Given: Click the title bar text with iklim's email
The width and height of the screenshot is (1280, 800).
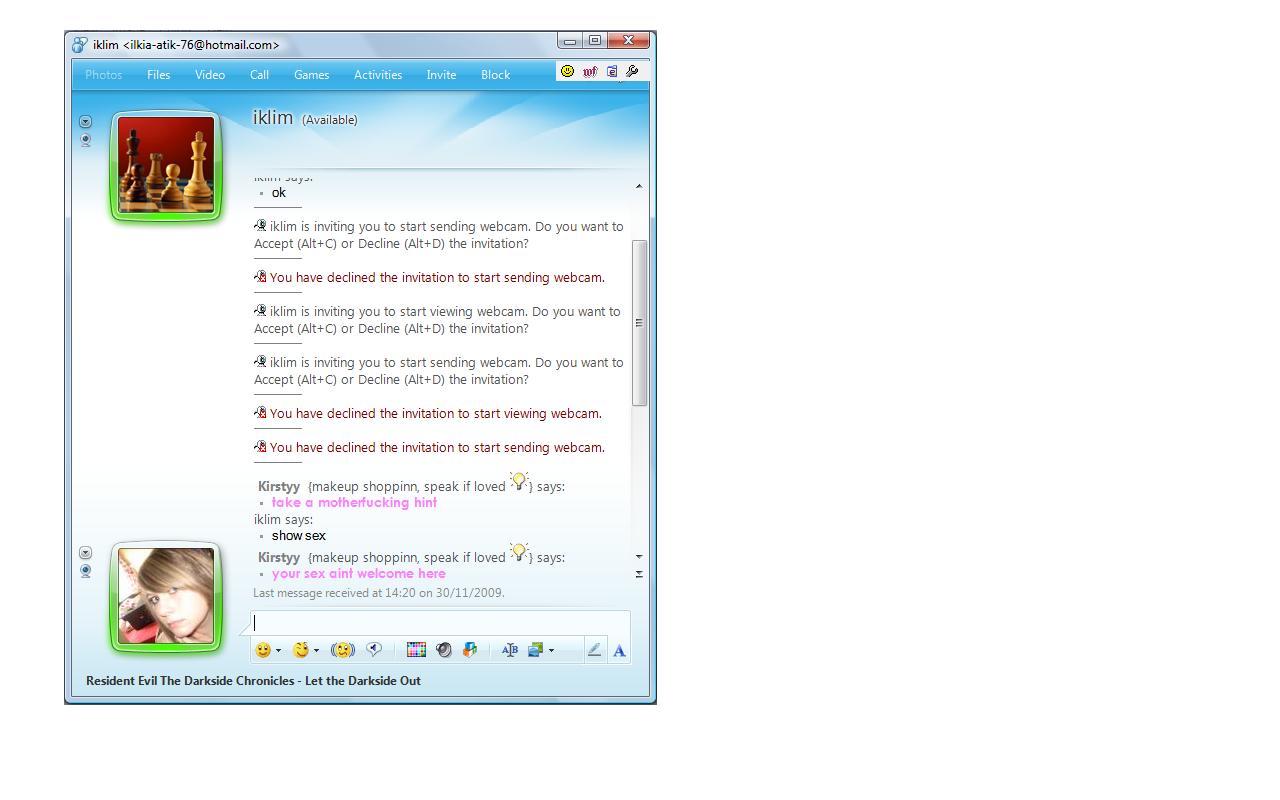Looking at the screenshot, I should pyautogui.click(x=186, y=45).
